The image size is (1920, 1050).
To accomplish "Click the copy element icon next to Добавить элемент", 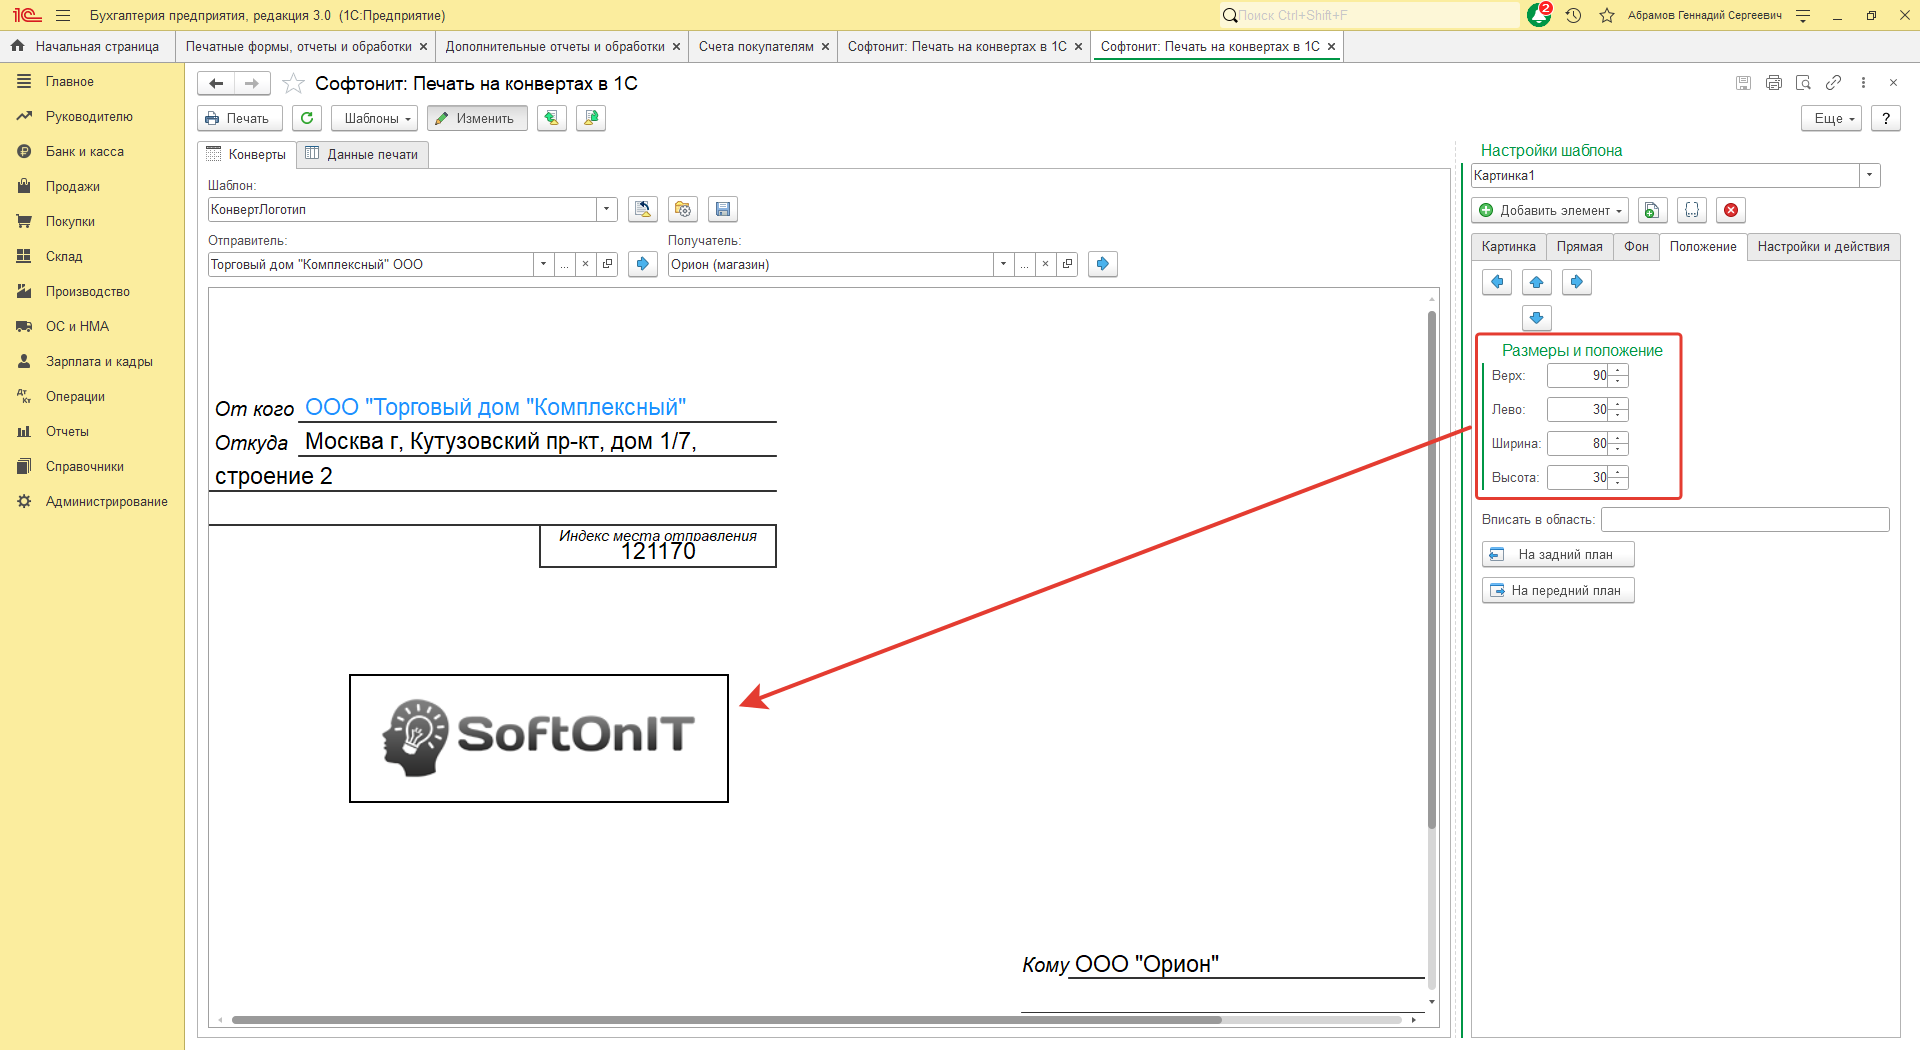I will click(x=1652, y=210).
